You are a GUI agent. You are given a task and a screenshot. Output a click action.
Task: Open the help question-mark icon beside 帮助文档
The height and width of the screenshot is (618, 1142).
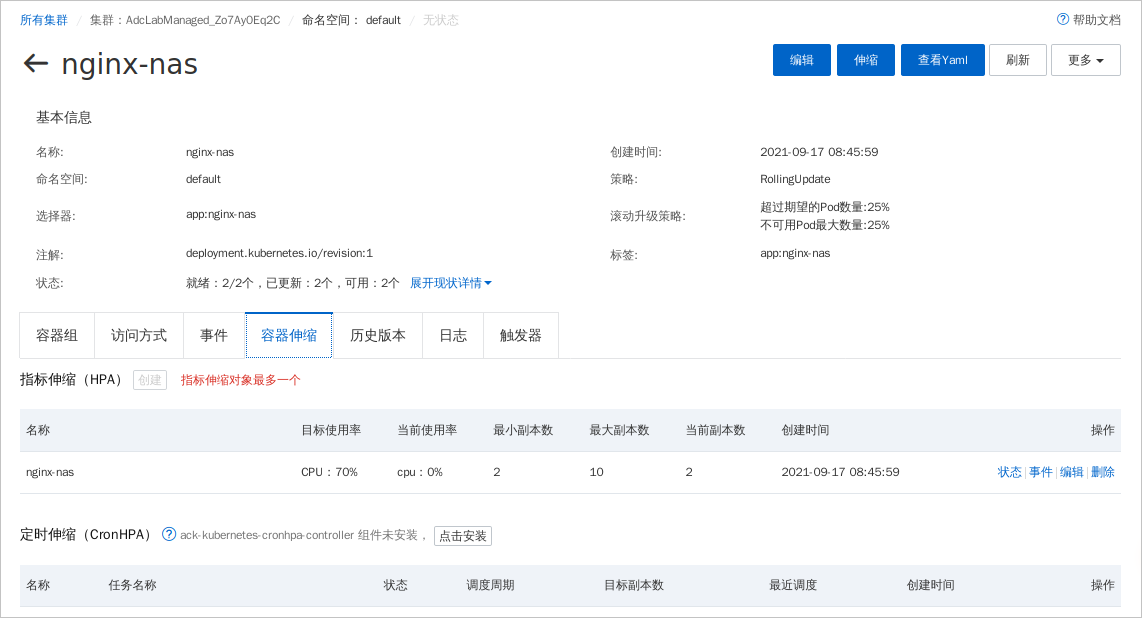pos(1063,20)
